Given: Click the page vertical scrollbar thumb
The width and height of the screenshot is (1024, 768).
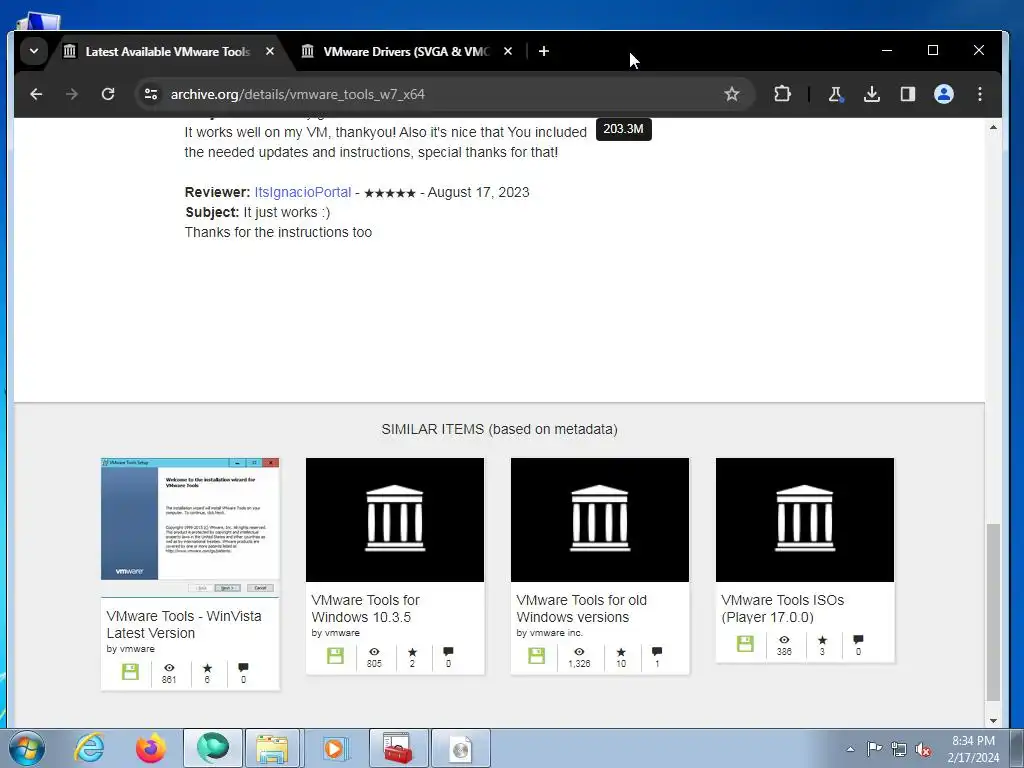Looking at the screenshot, I should (993, 612).
